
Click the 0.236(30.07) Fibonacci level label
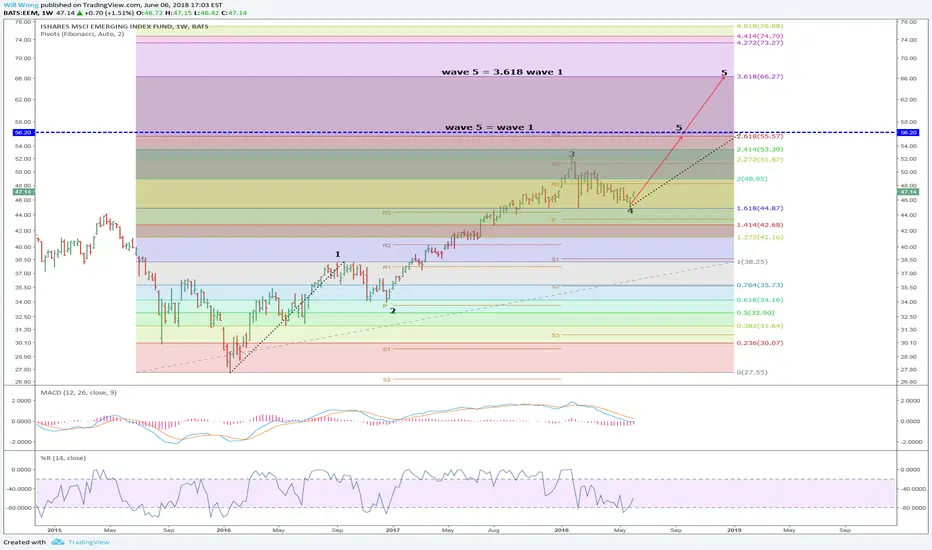pyautogui.click(x=760, y=343)
